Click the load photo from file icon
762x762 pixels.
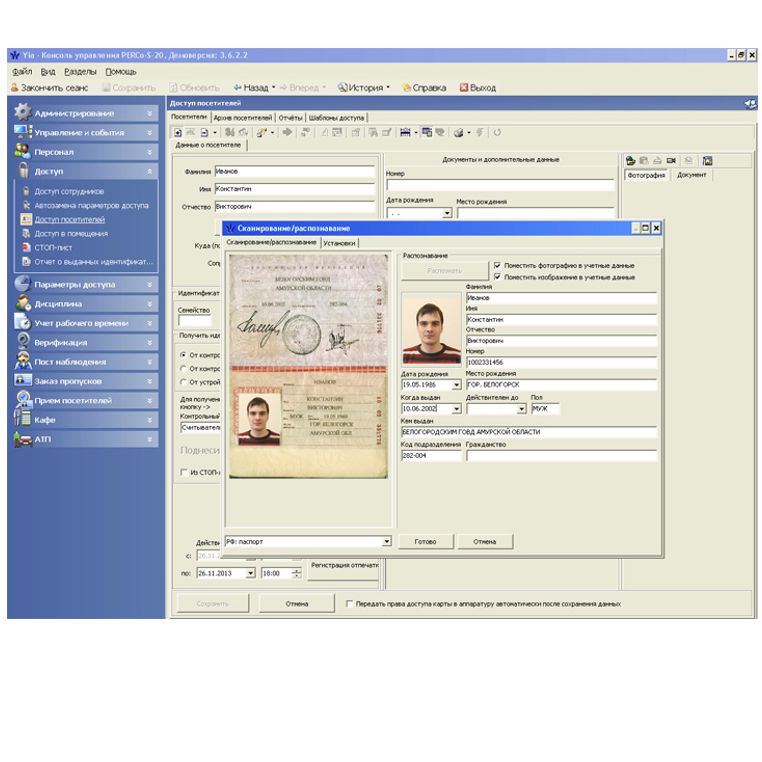coord(631,160)
